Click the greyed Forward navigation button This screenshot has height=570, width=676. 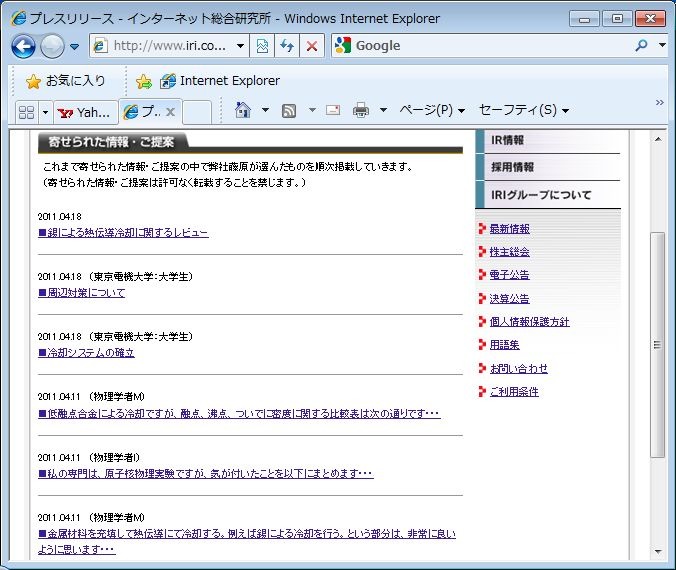52,46
